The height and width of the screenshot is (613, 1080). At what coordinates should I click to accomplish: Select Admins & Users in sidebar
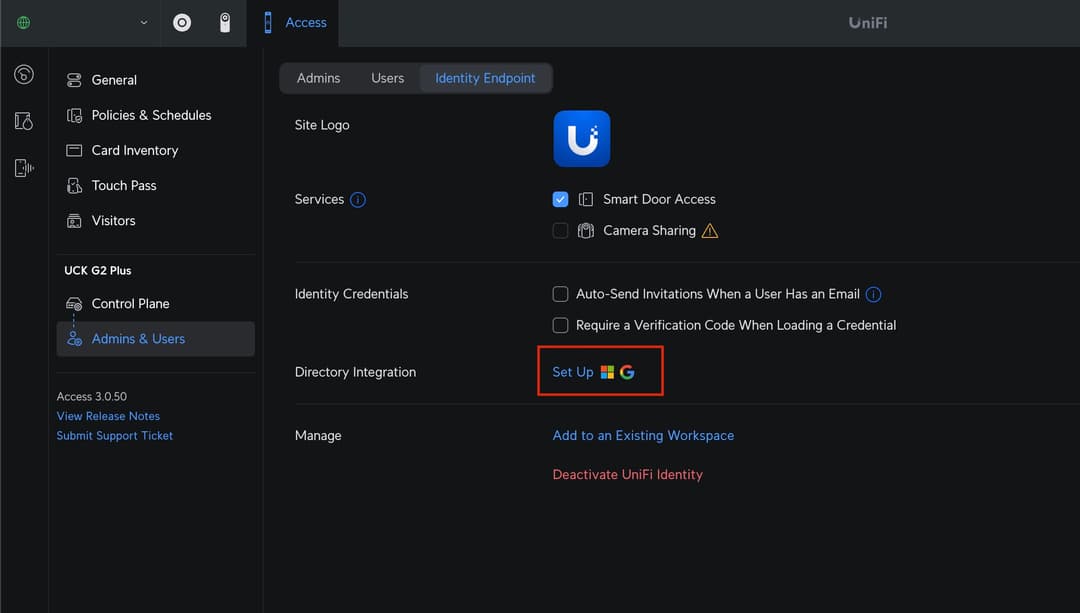[156, 339]
